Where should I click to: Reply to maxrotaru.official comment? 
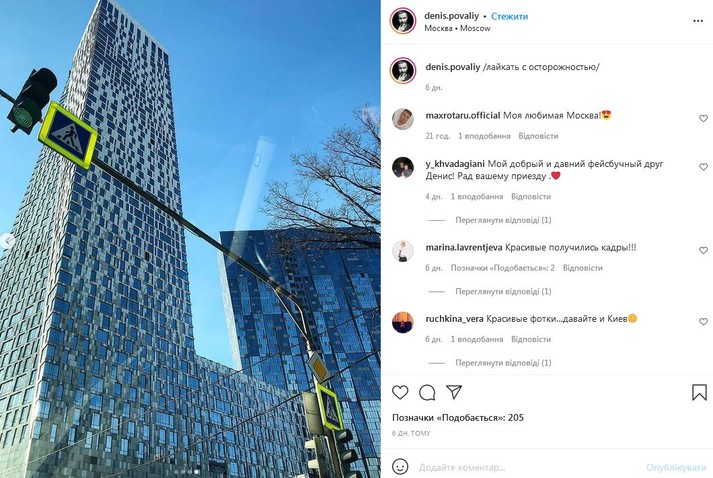pyautogui.click(x=538, y=136)
